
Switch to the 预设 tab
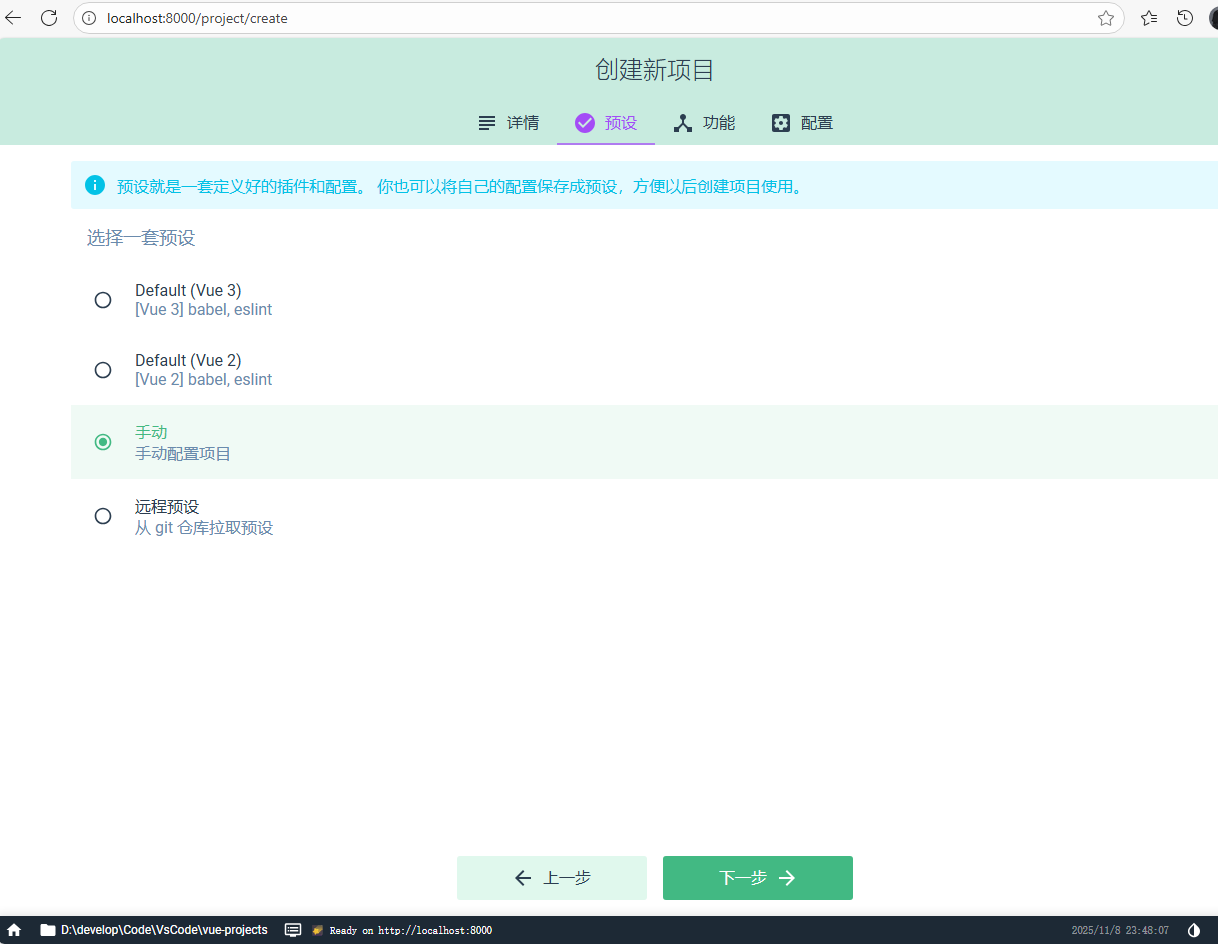(x=606, y=123)
